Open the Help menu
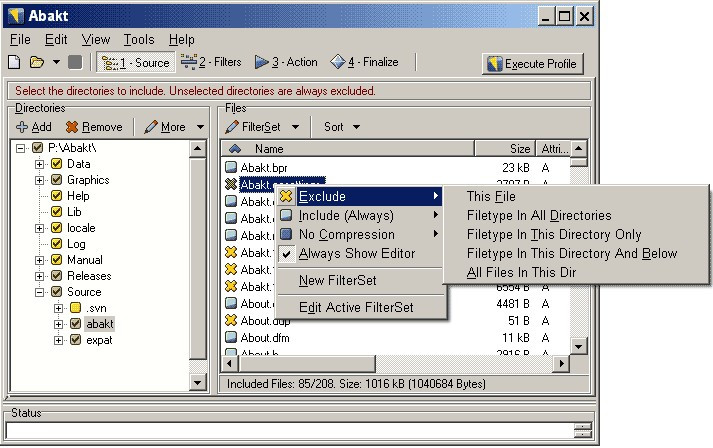 181,40
